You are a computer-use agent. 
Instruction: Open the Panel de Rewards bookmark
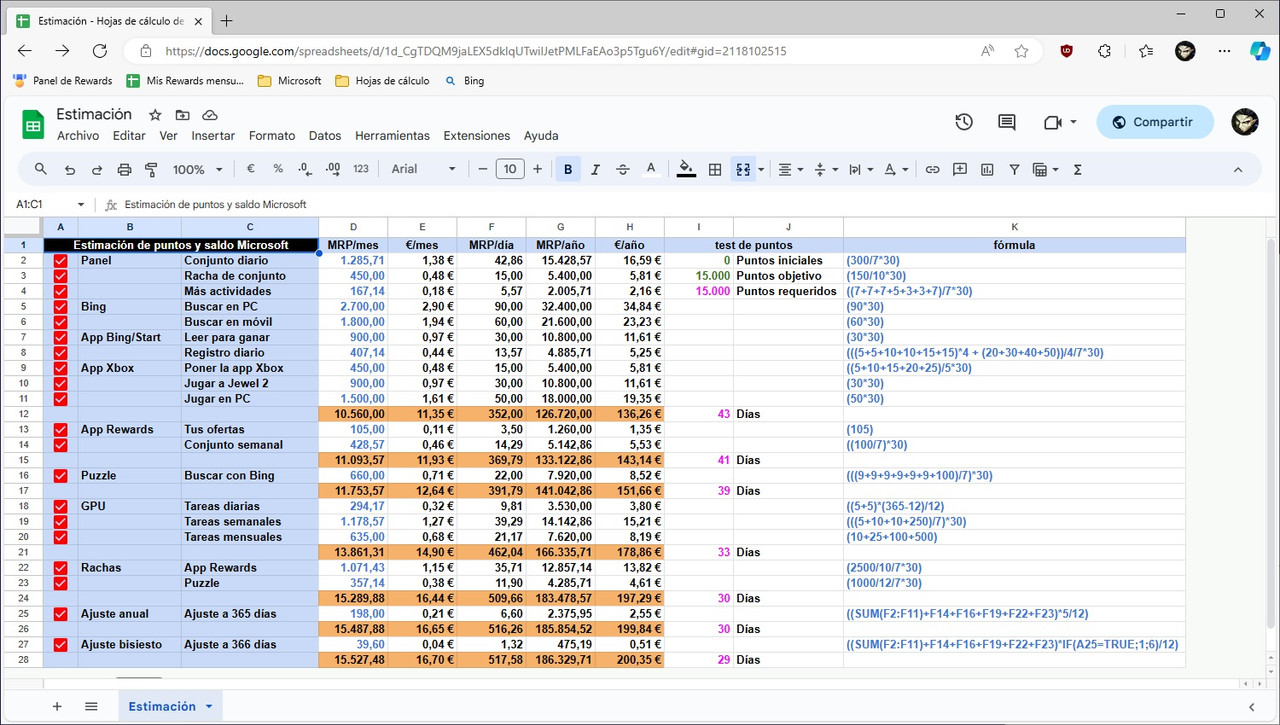[x=62, y=81]
